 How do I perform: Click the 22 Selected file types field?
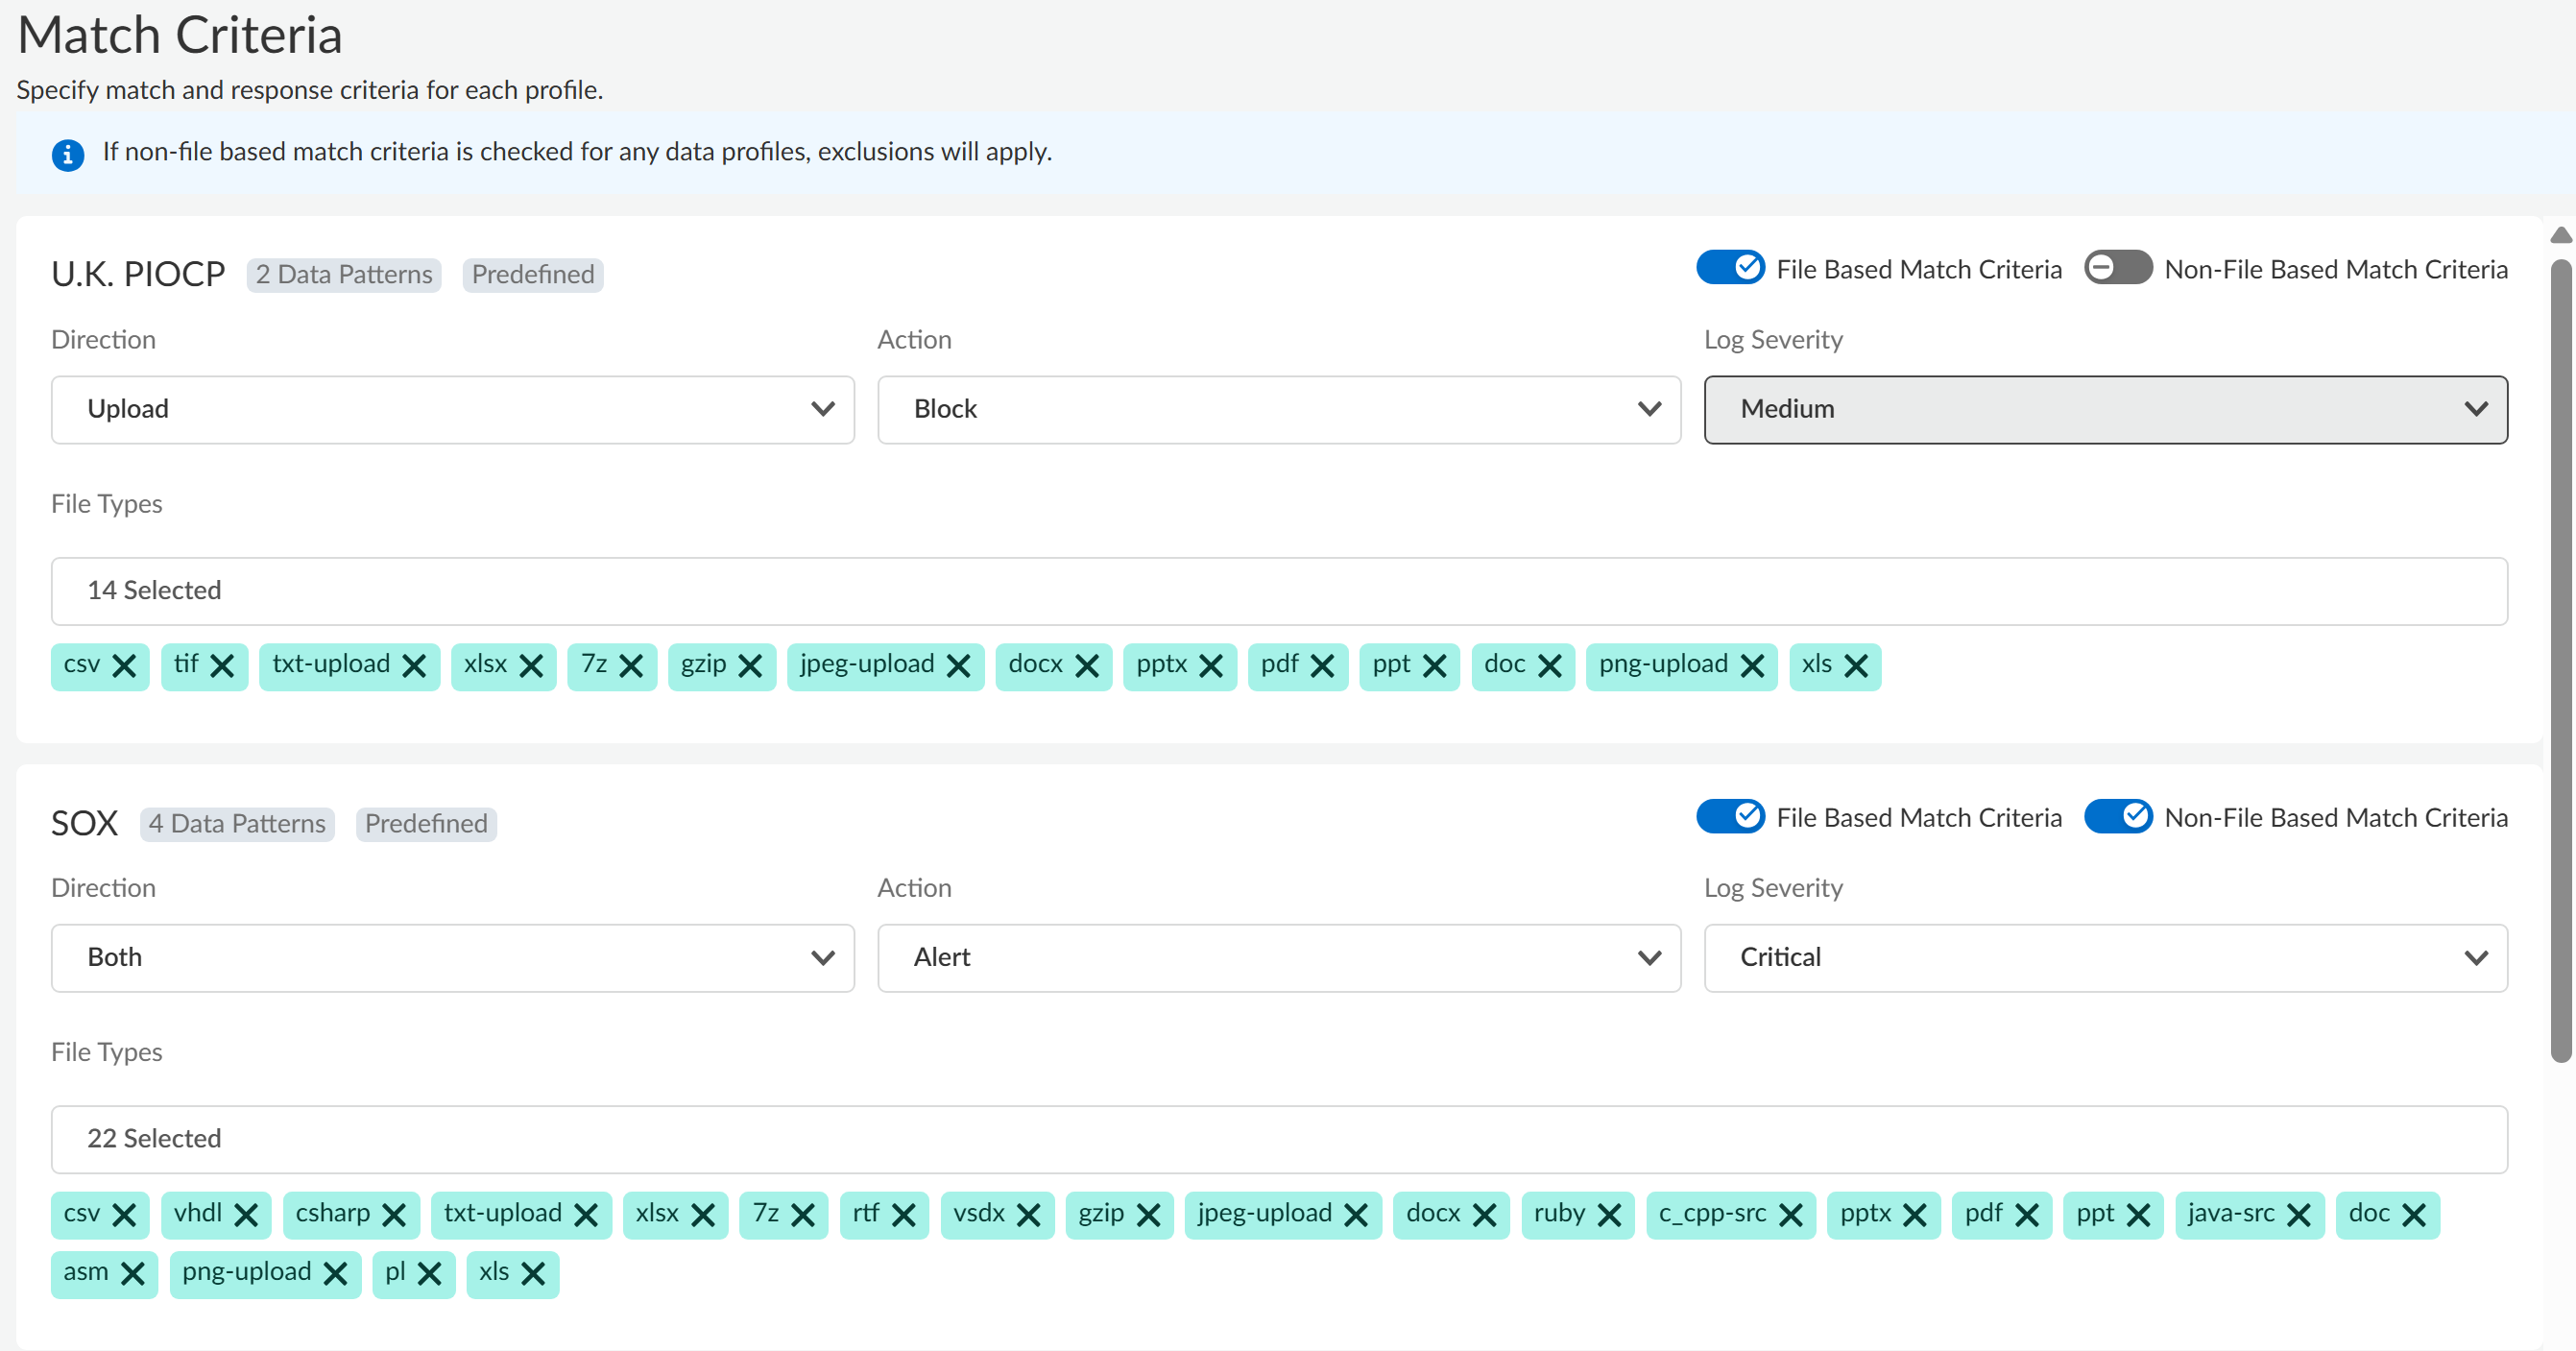(1278, 1138)
